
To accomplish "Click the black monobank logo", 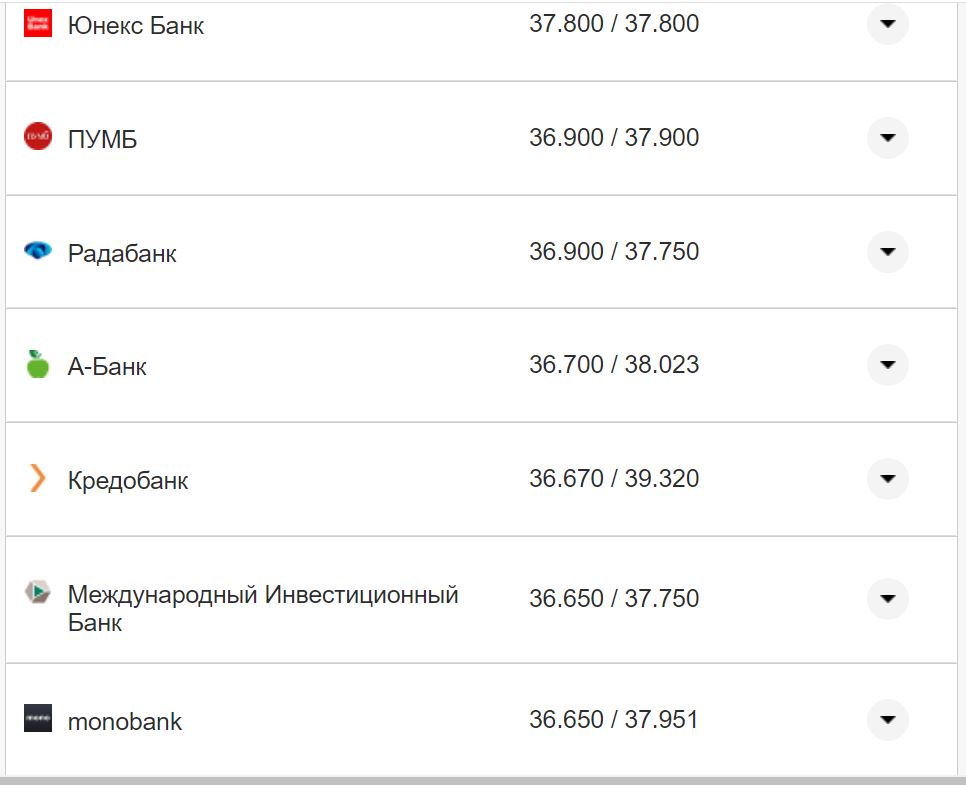I will pyautogui.click(x=37, y=720).
